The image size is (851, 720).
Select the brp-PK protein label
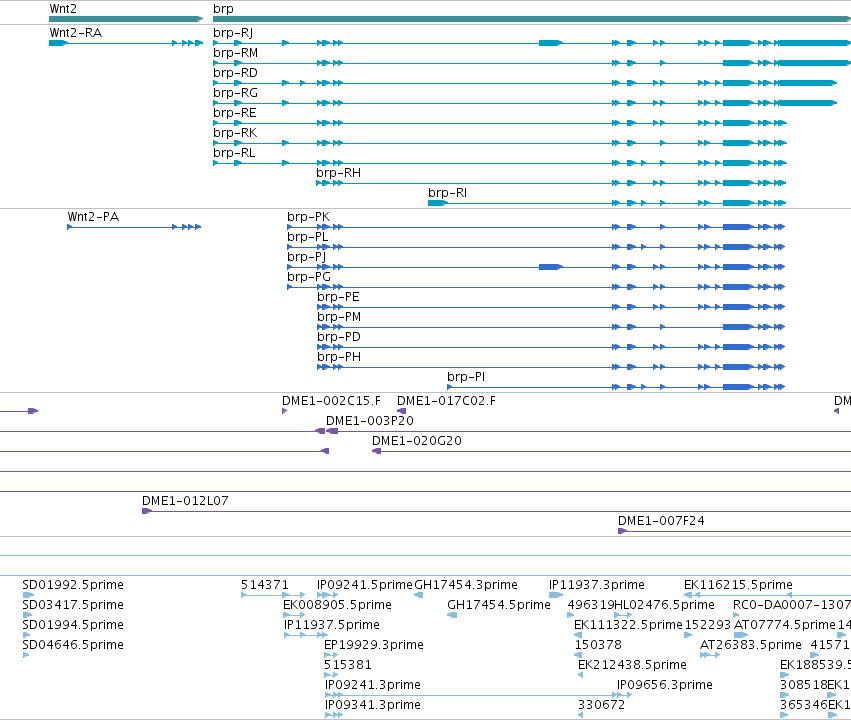(x=308, y=217)
